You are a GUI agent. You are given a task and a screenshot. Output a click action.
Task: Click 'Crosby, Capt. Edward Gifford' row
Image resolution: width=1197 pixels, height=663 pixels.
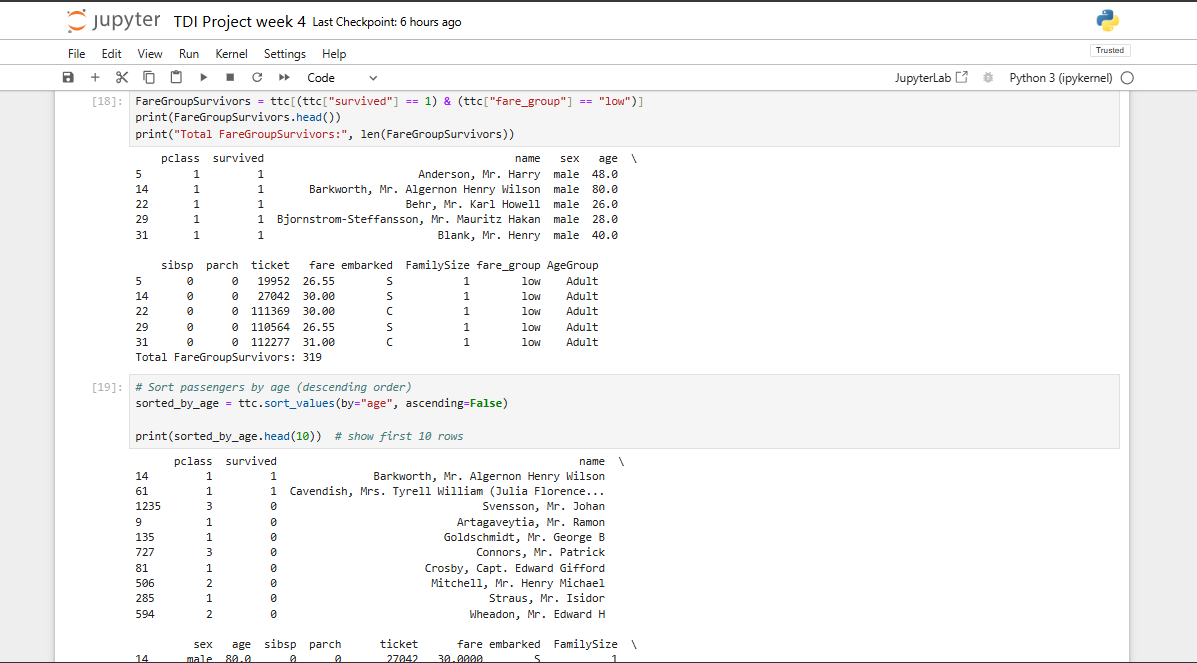pyautogui.click(x=370, y=568)
